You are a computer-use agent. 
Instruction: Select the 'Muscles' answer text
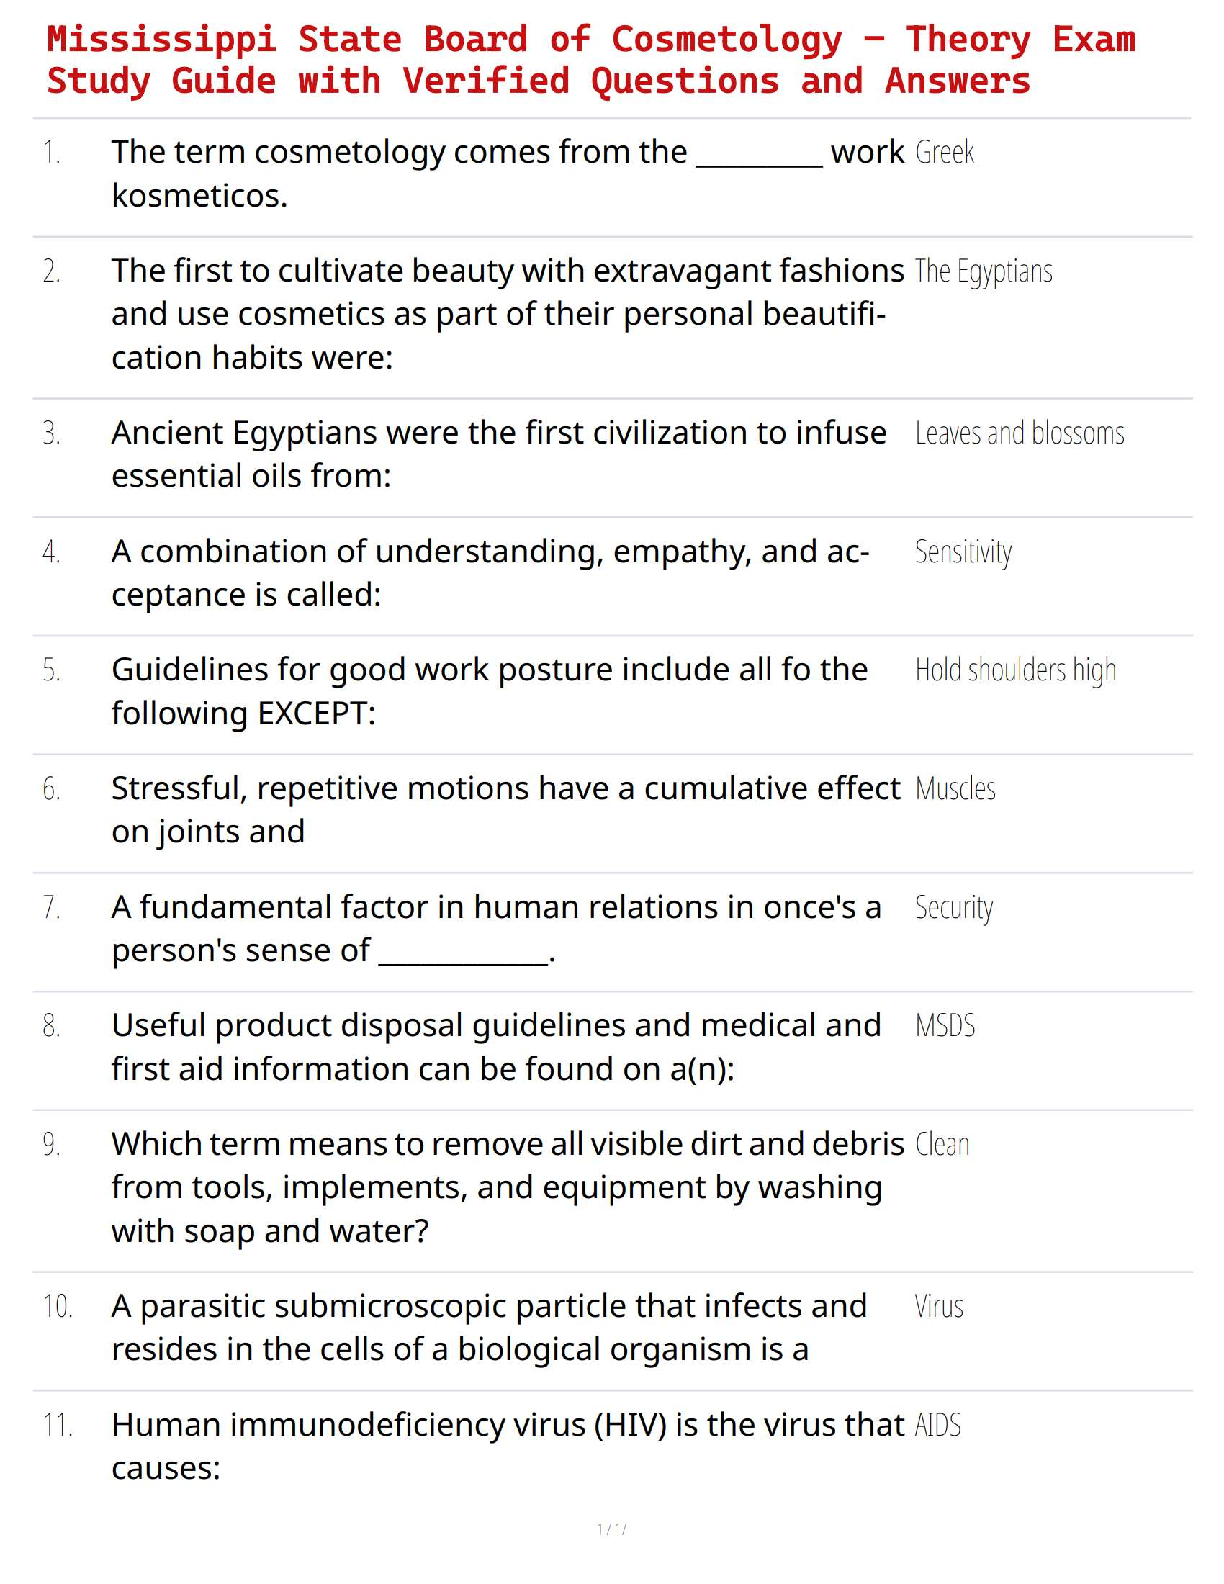[x=955, y=789]
